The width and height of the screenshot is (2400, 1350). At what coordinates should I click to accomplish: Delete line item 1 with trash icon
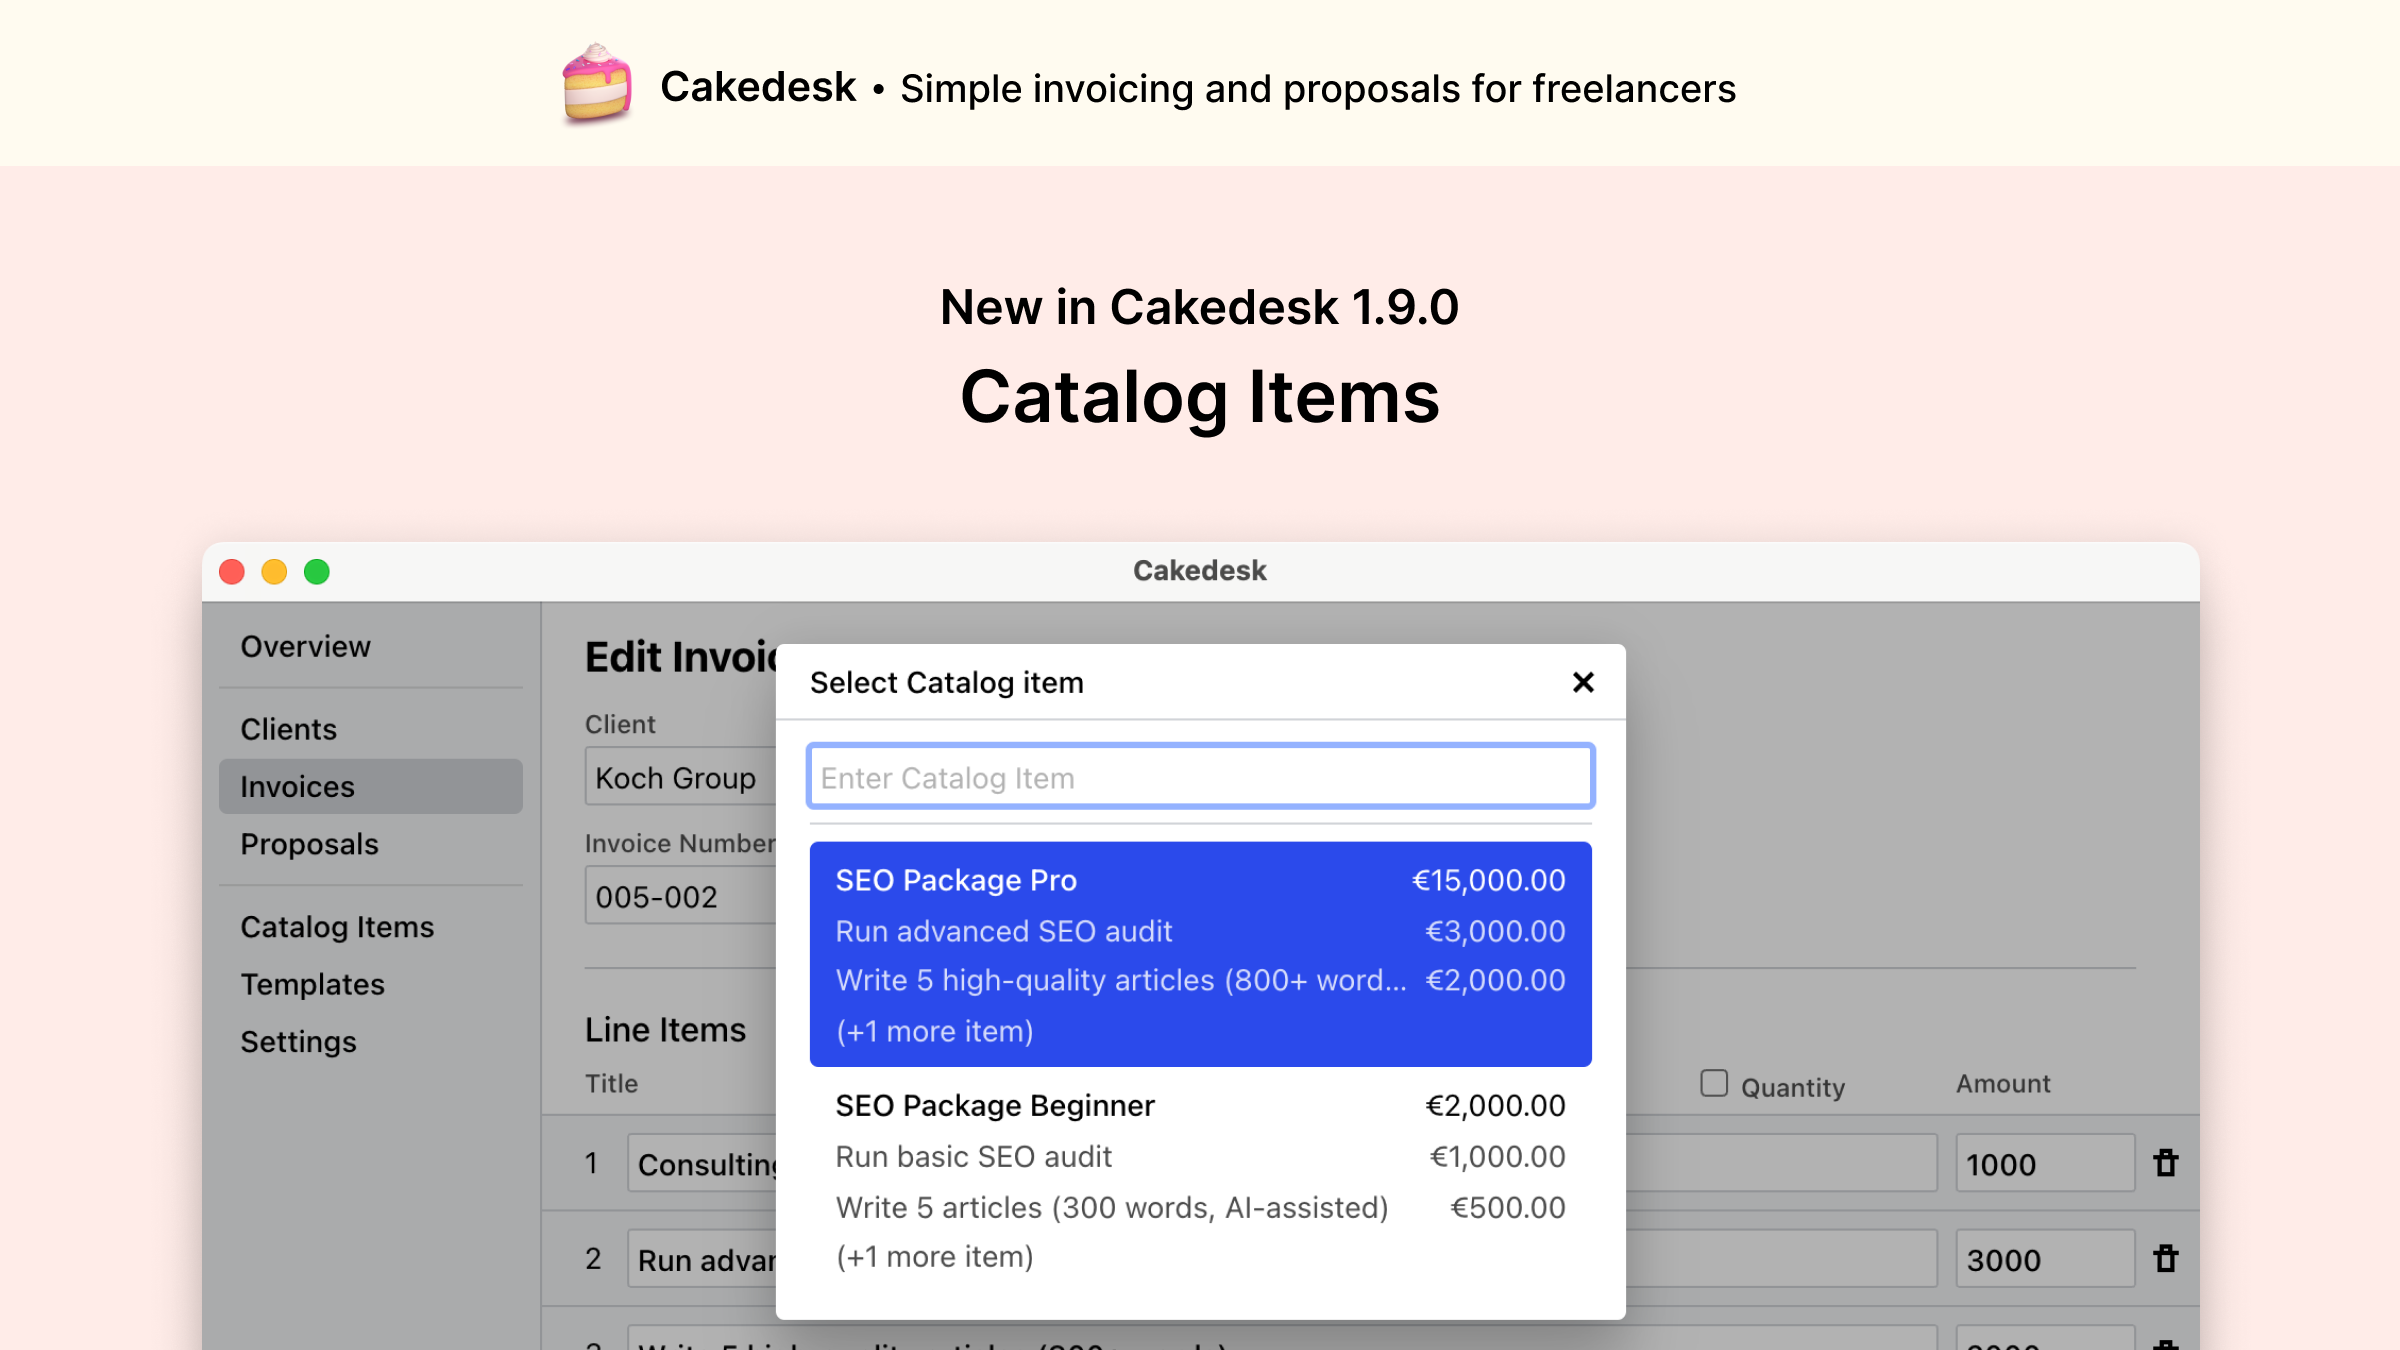(x=2166, y=1163)
